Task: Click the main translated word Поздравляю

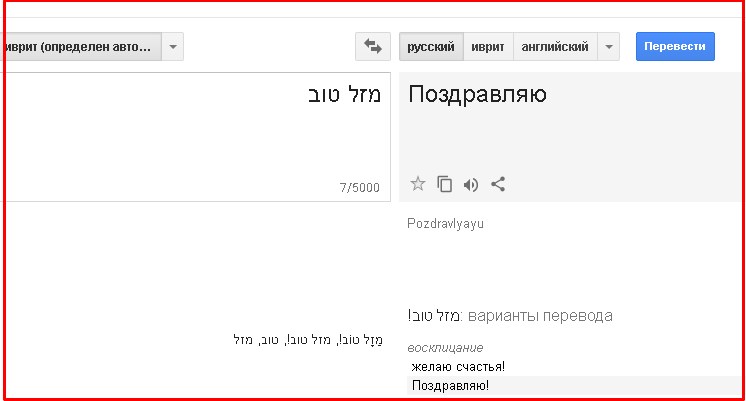Action: [477, 96]
